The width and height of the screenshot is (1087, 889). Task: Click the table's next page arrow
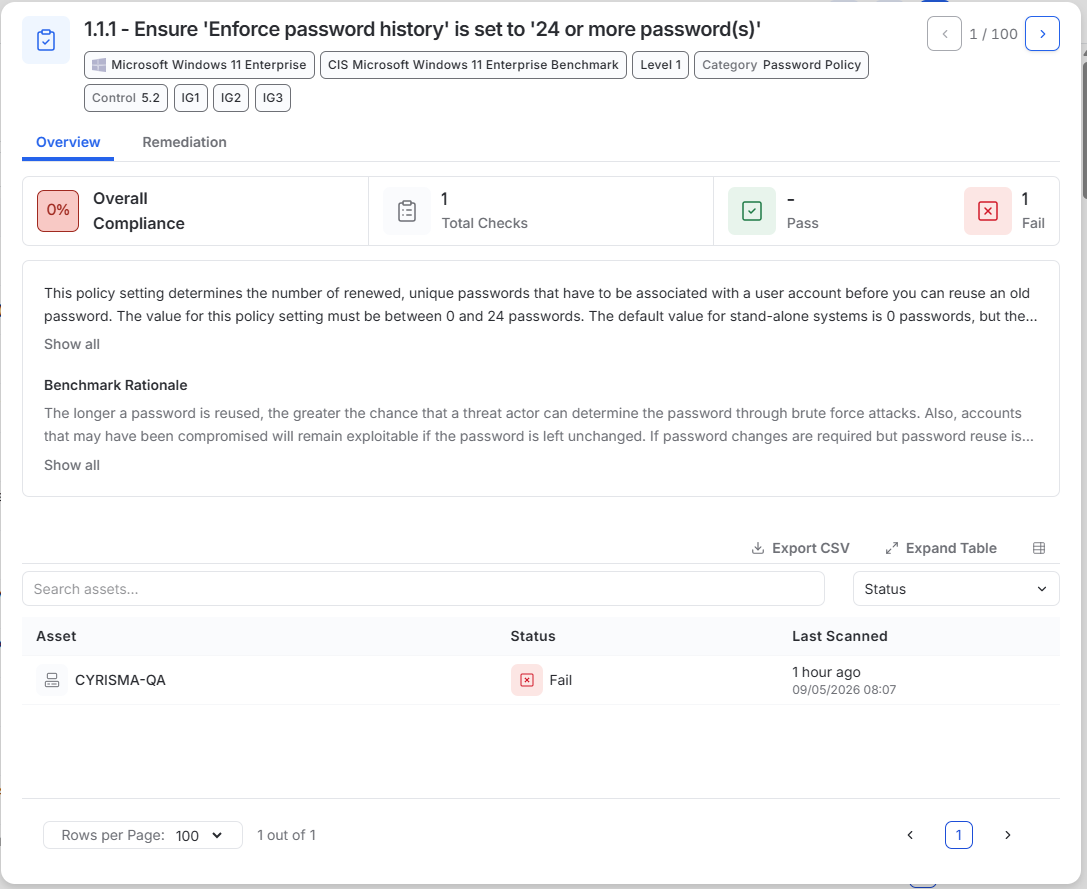click(x=1007, y=835)
